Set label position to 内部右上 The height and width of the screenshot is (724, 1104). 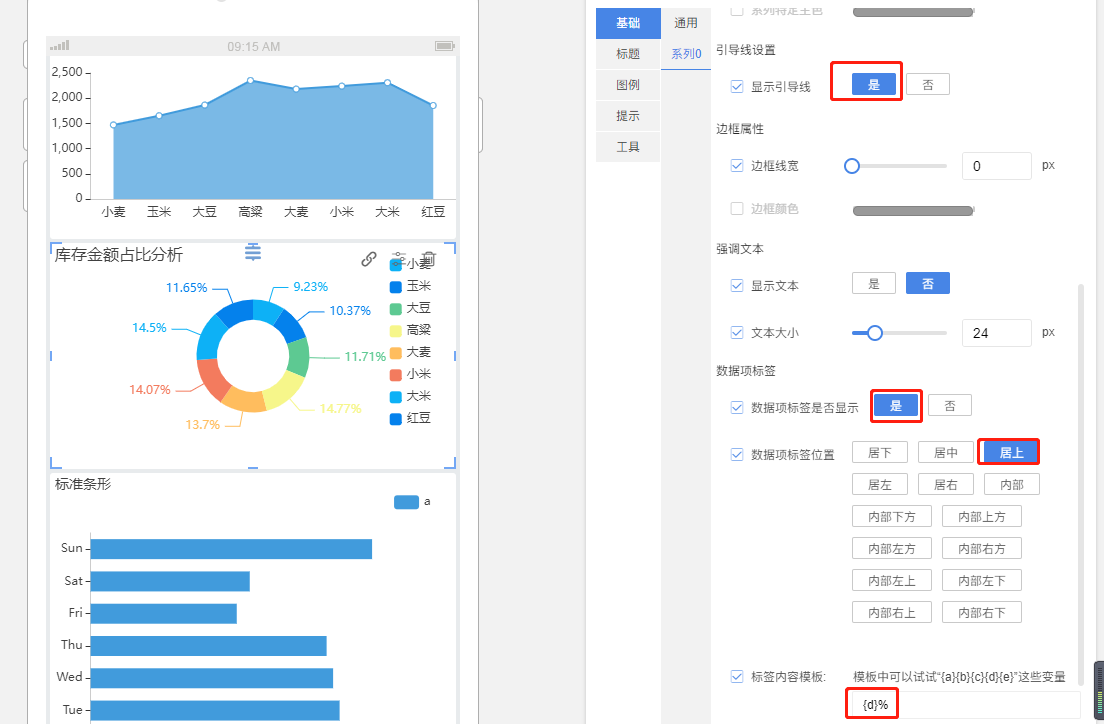891,612
